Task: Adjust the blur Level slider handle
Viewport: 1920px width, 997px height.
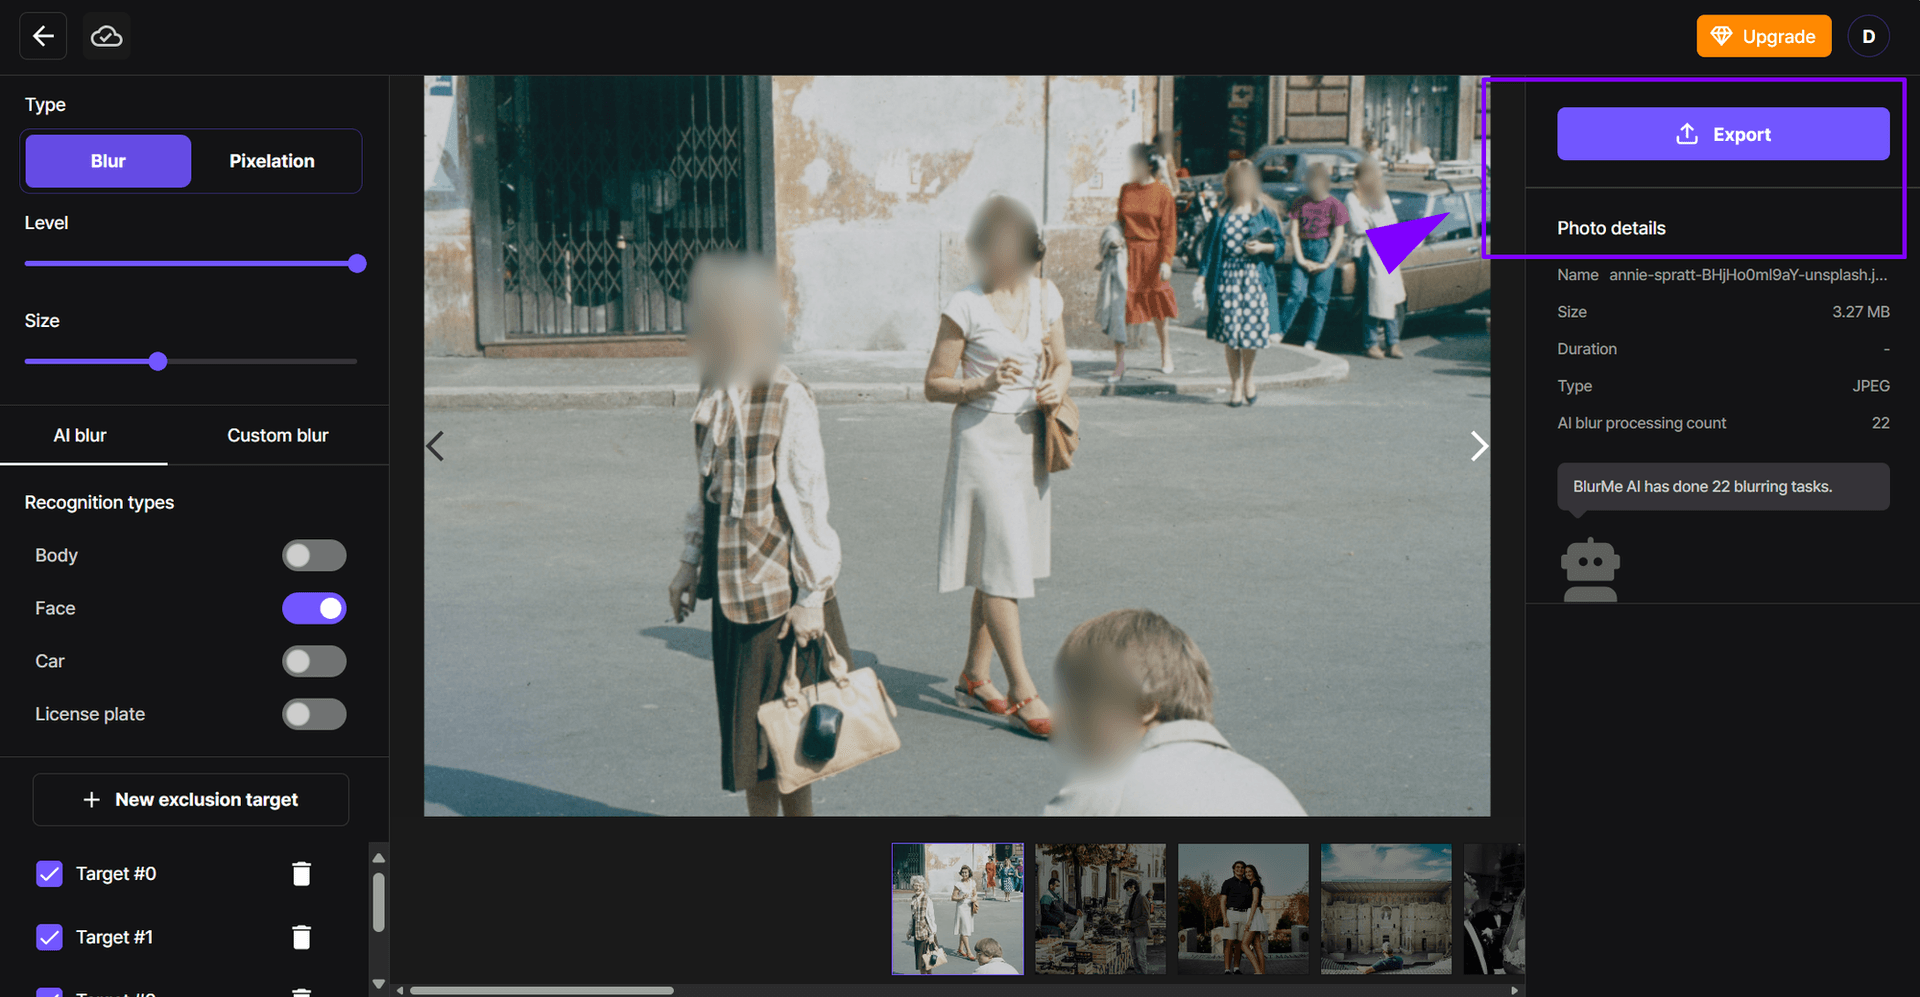Action: click(x=357, y=263)
